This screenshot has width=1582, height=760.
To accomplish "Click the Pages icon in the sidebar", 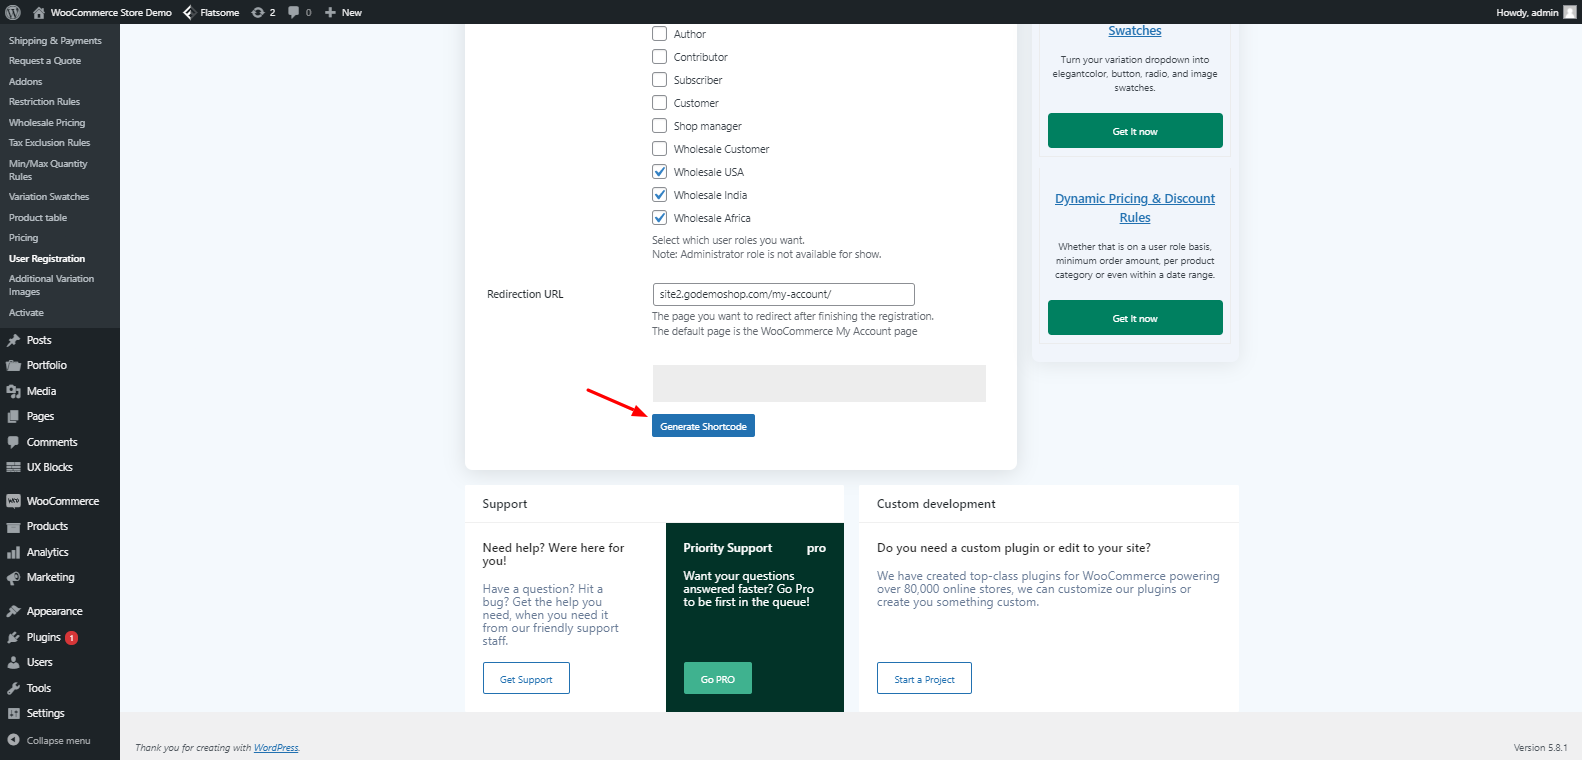I will coord(14,416).
